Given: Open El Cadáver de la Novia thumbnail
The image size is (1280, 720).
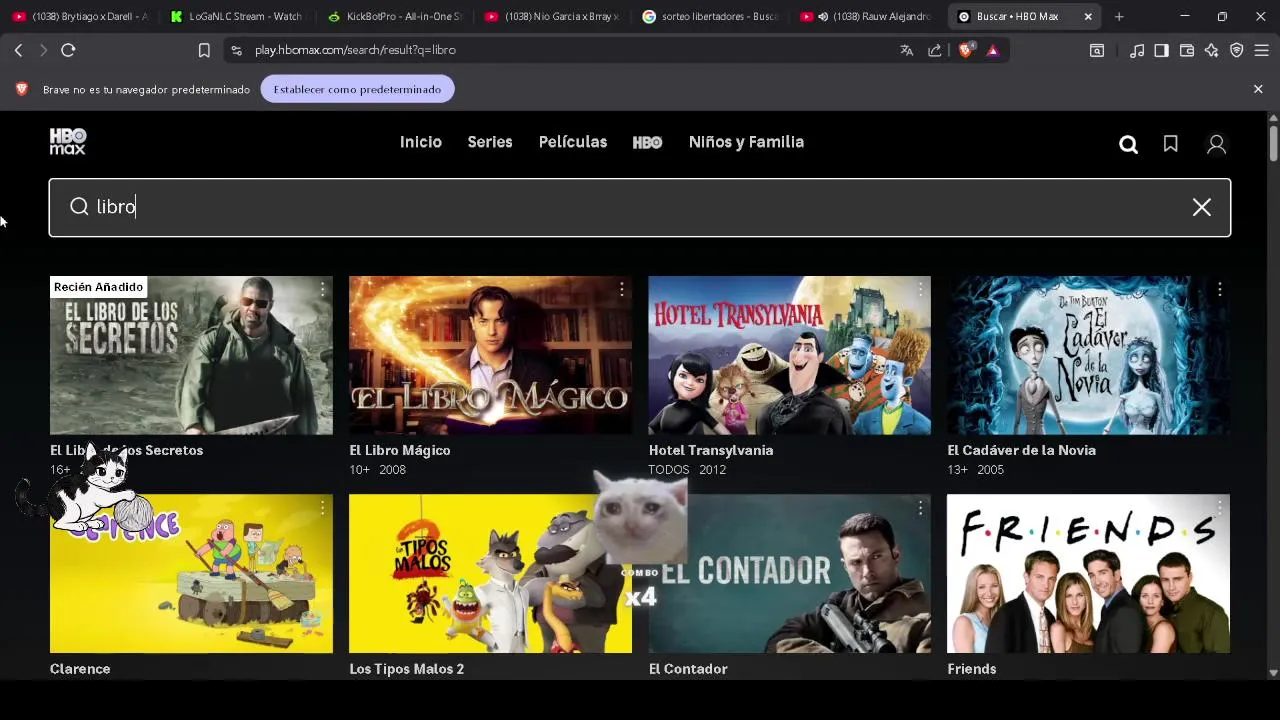Looking at the screenshot, I should 1088,355.
